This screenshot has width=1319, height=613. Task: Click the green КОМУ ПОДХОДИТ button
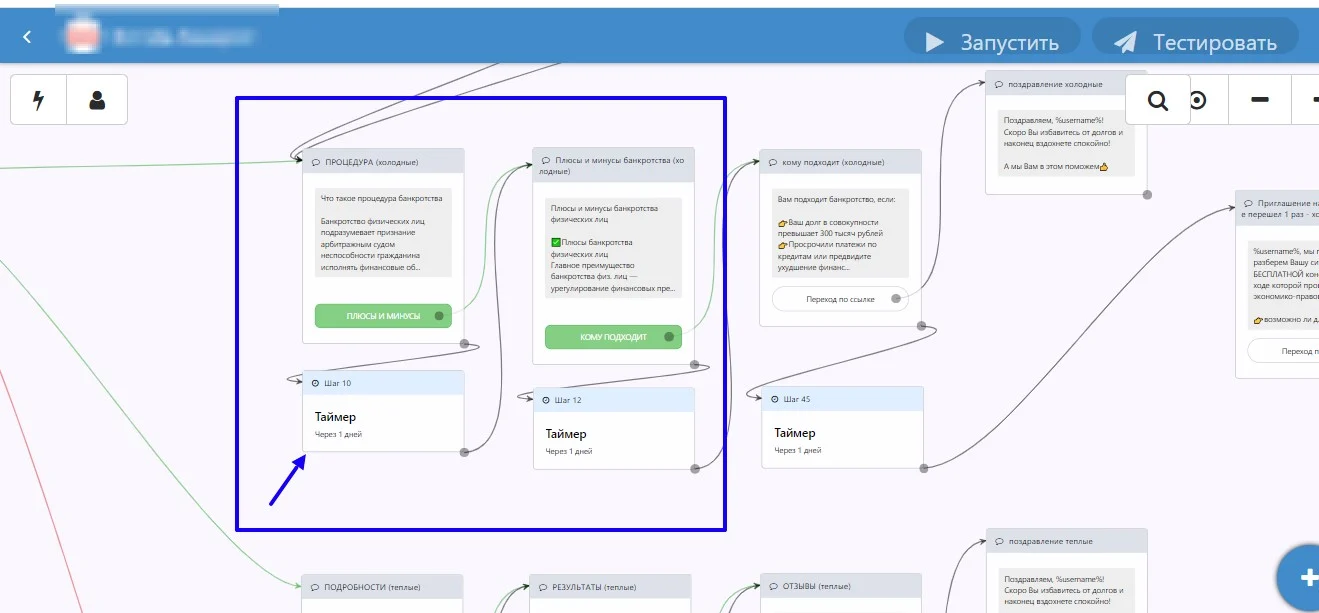[613, 337]
